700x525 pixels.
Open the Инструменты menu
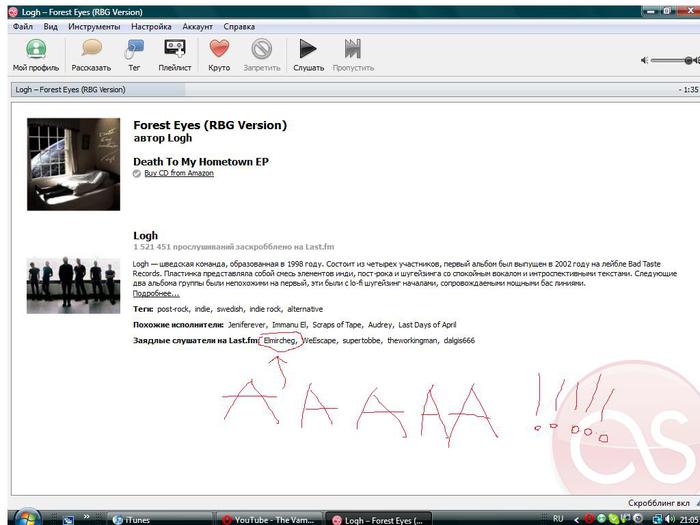(94, 27)
